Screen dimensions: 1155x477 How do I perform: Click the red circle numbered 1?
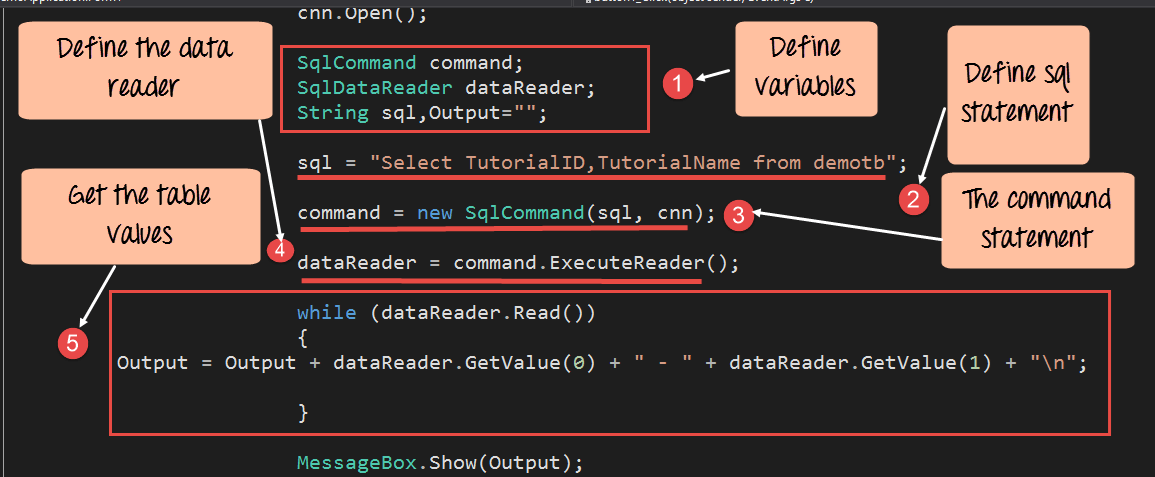[679, 85]
